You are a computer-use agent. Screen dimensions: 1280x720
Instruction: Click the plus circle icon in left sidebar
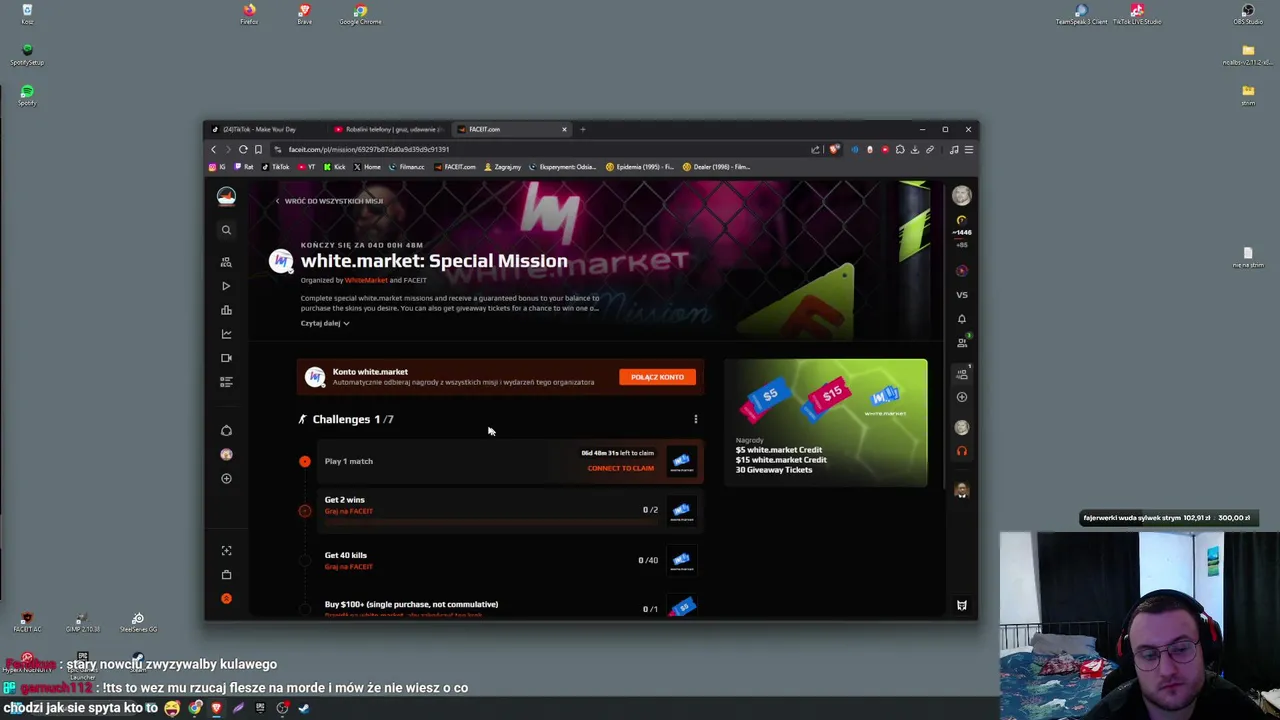click(226, 479)
